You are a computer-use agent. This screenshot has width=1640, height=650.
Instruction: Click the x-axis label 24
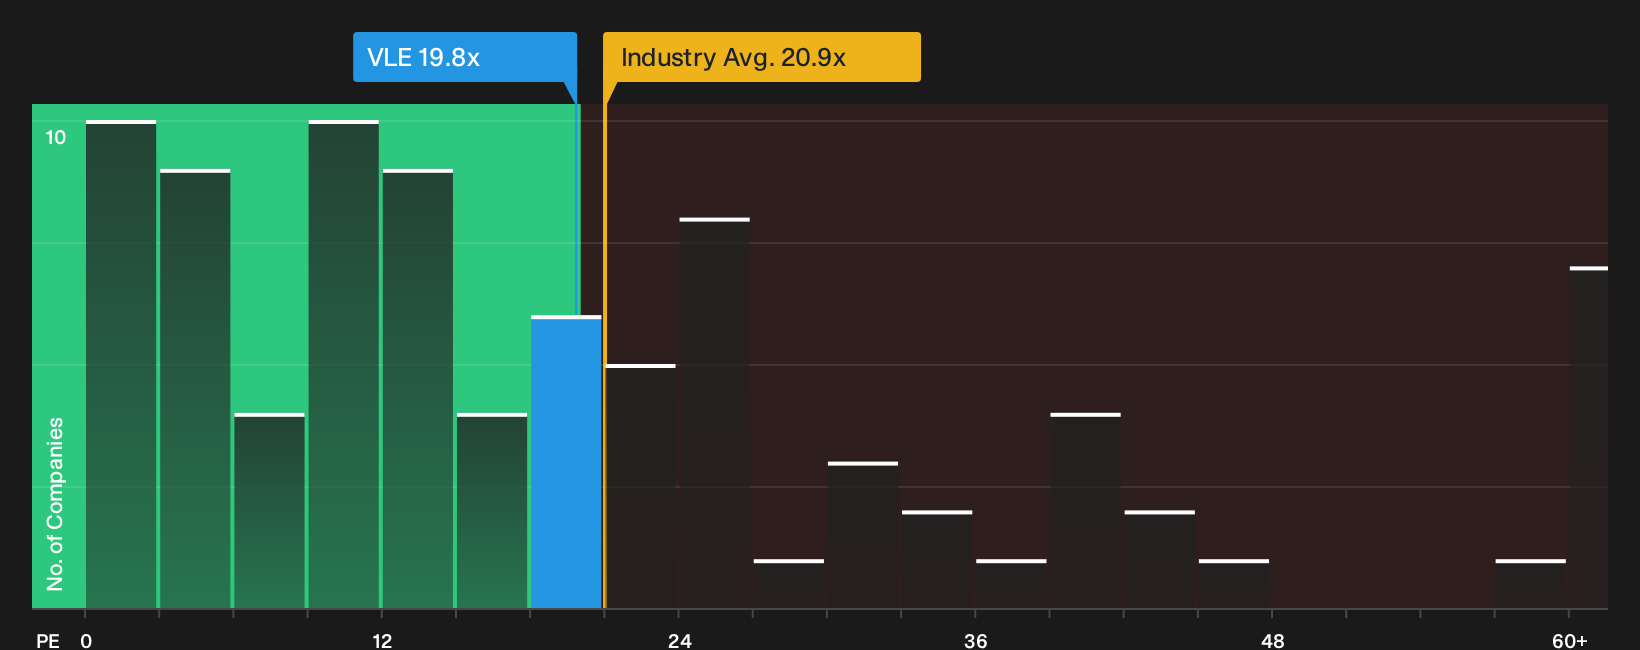[680, 641]
